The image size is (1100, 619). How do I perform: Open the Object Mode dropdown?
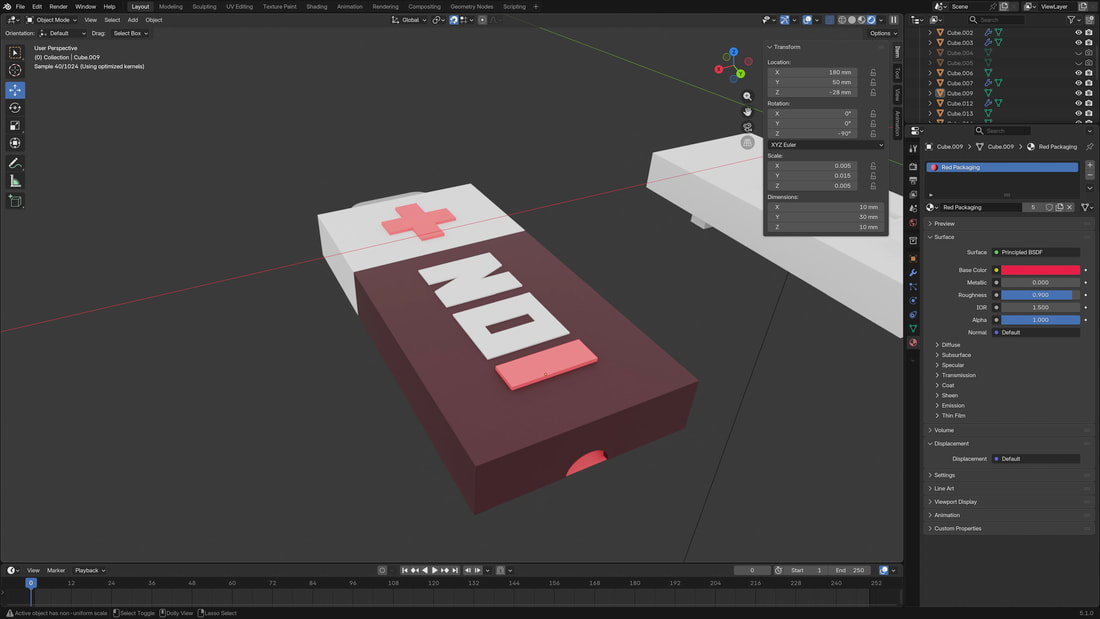[x=50, y=20]
